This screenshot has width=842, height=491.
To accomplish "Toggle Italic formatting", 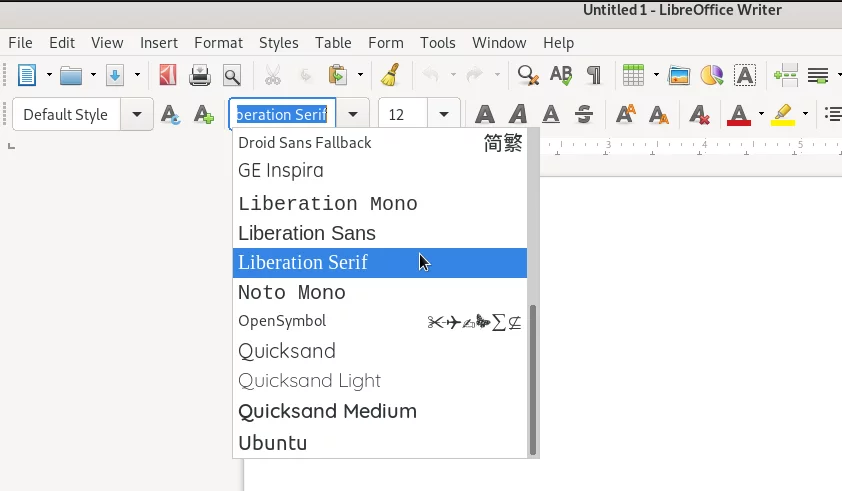I will [x=518, y=114].
